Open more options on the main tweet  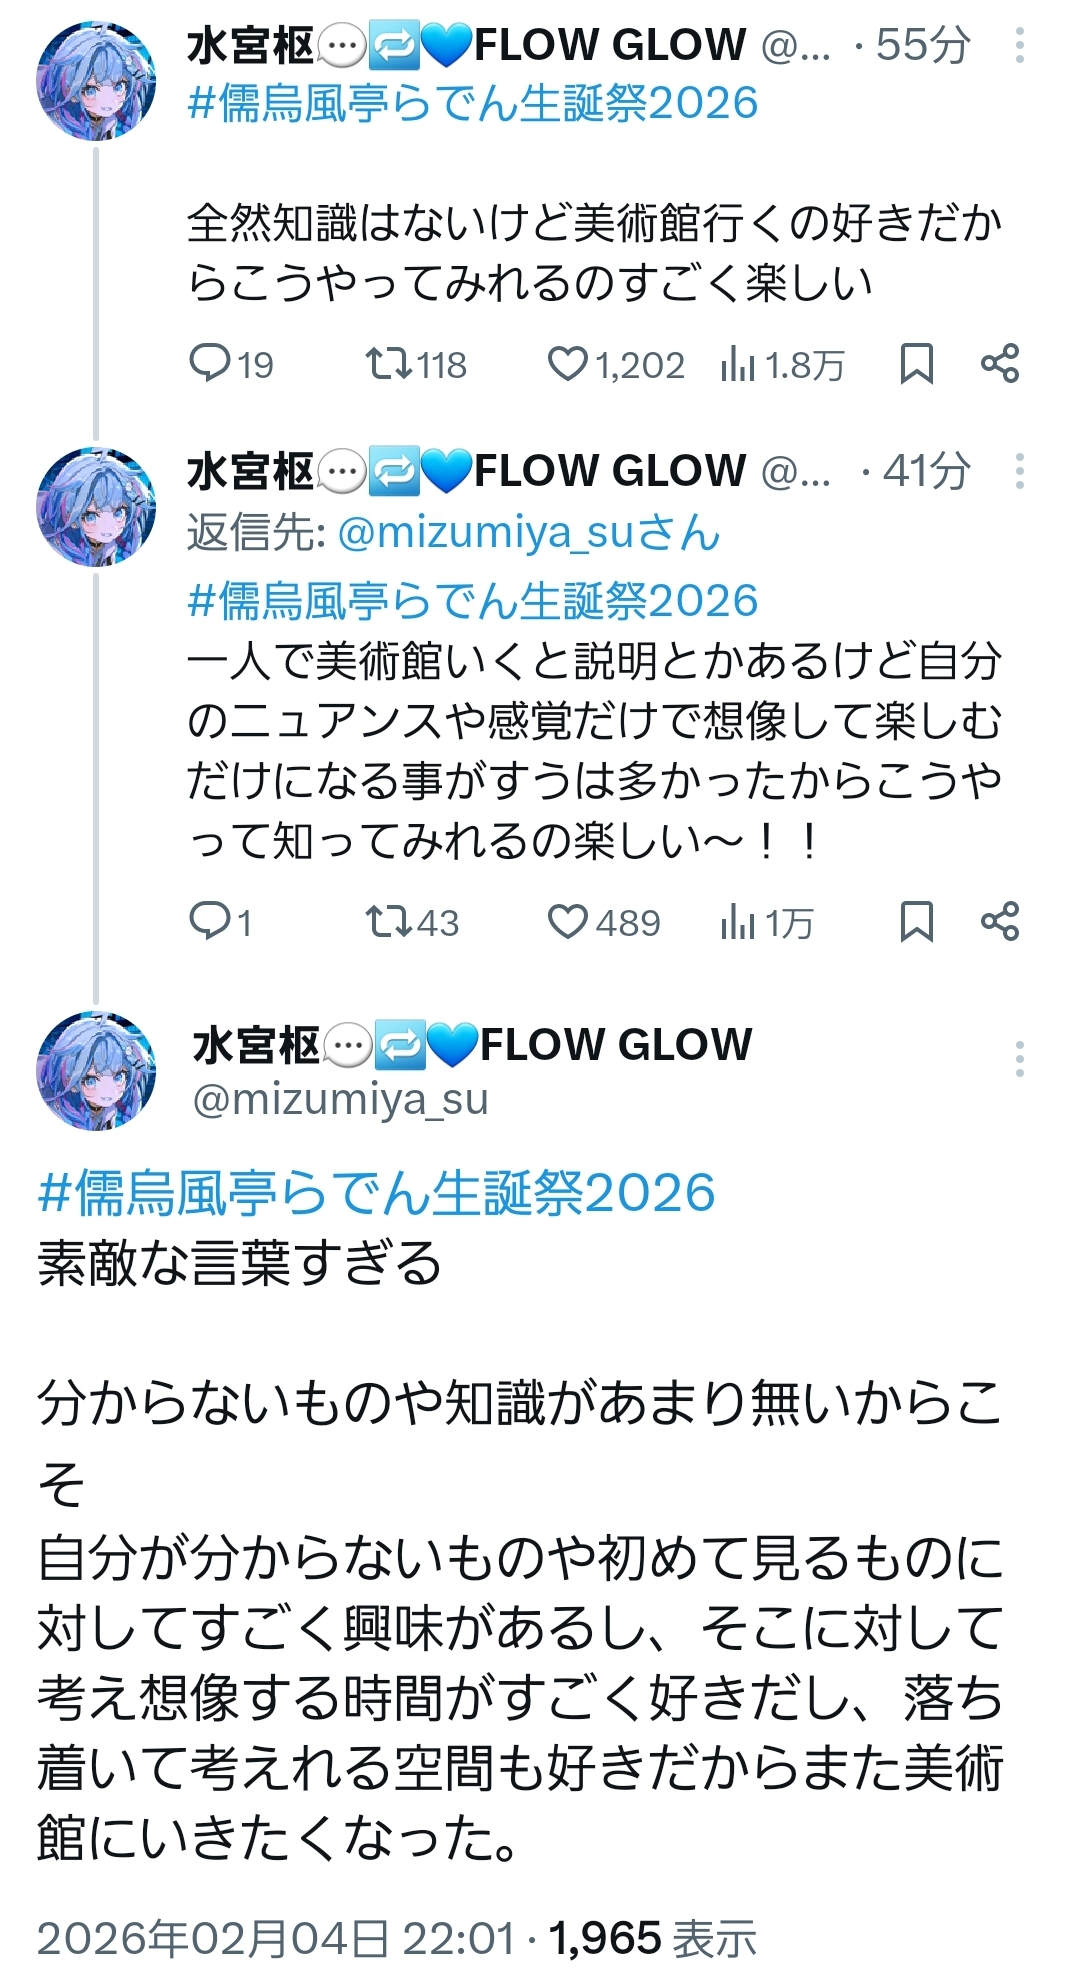click(1019, 1058)
